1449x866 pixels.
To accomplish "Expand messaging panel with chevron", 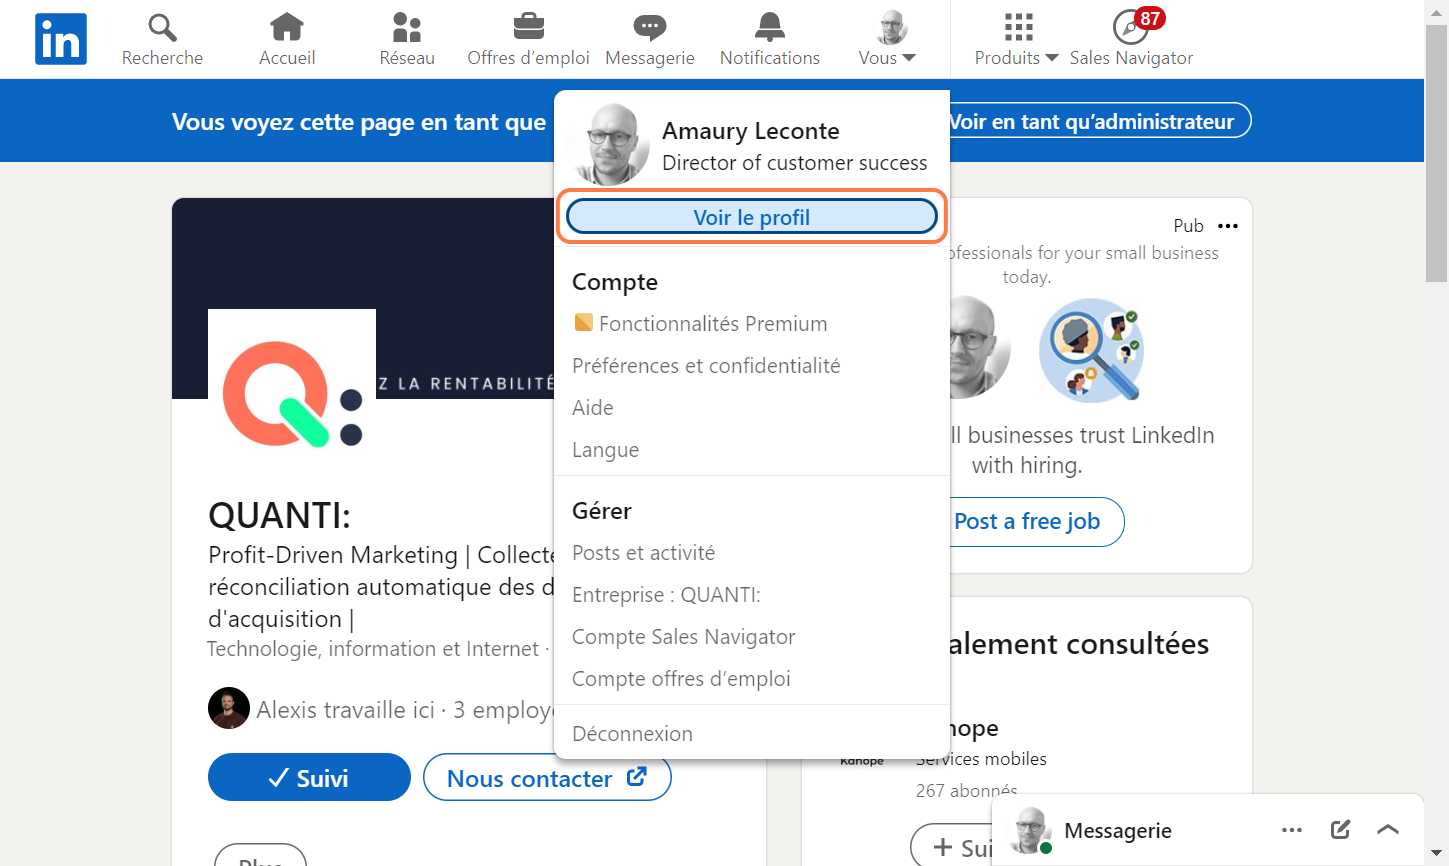I will 1387,829.
